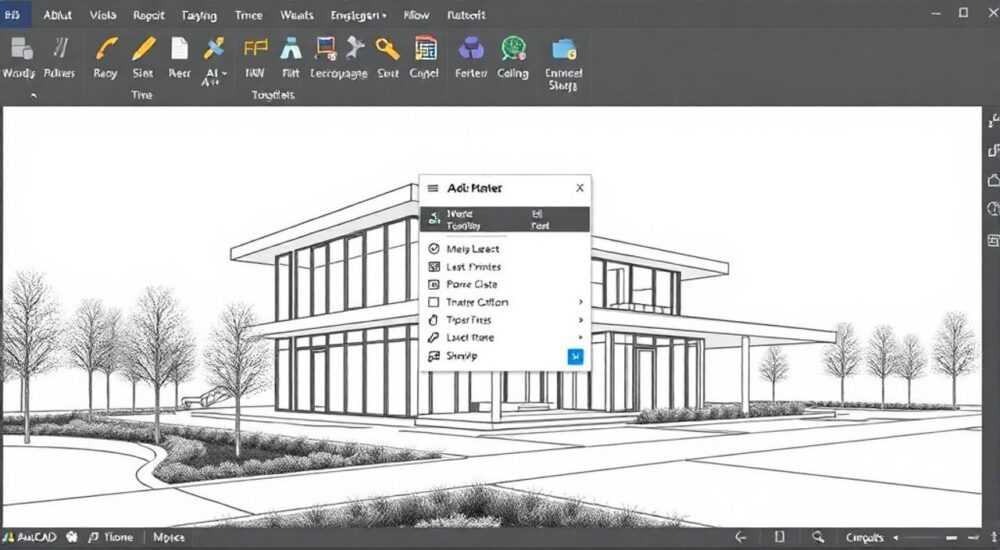Select Last Frintes in popup menu

click(x=473, y=267)
